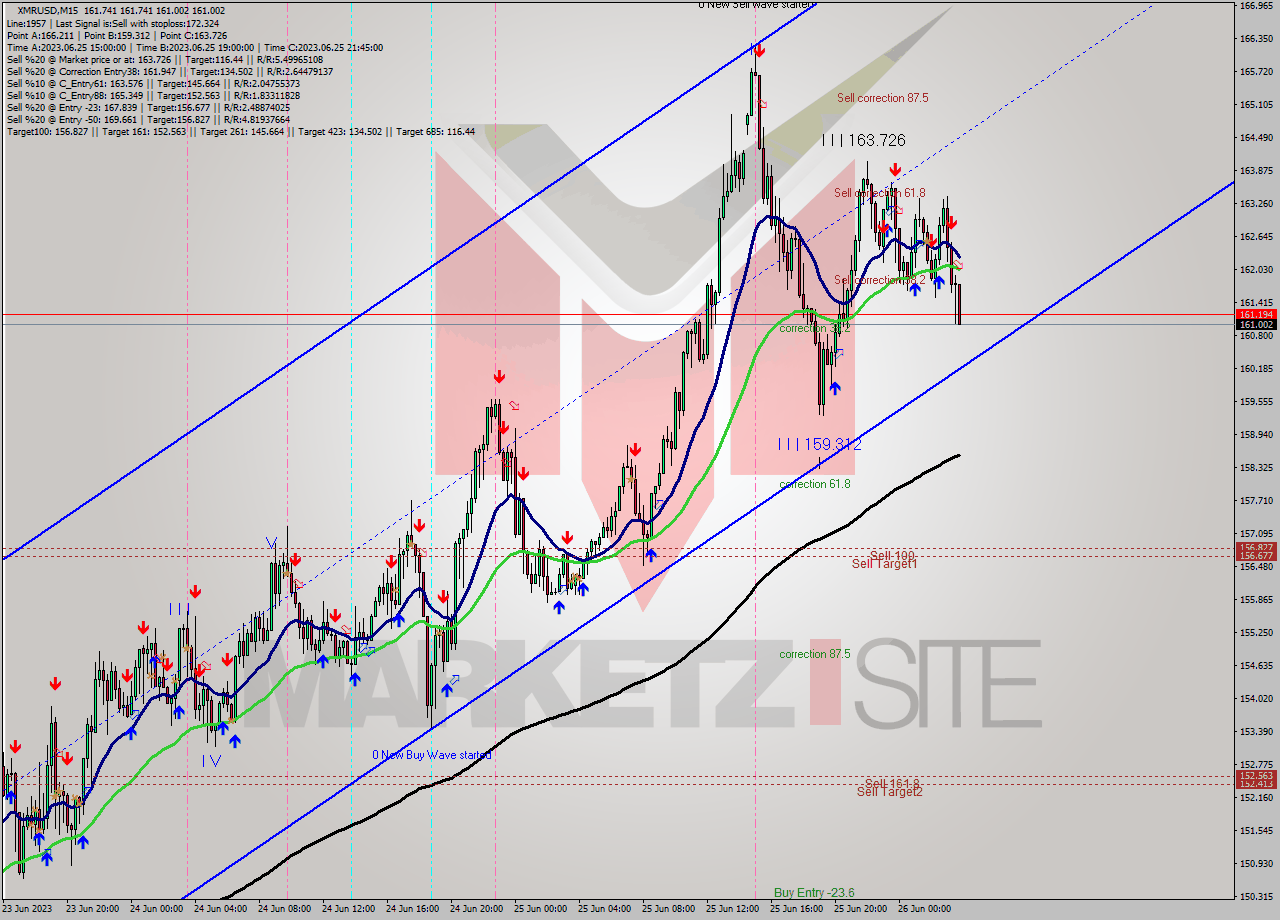Click 155.250 on the price axis
The width and height of the screenshot is (1280, 920).
(x=1255, y=633)
